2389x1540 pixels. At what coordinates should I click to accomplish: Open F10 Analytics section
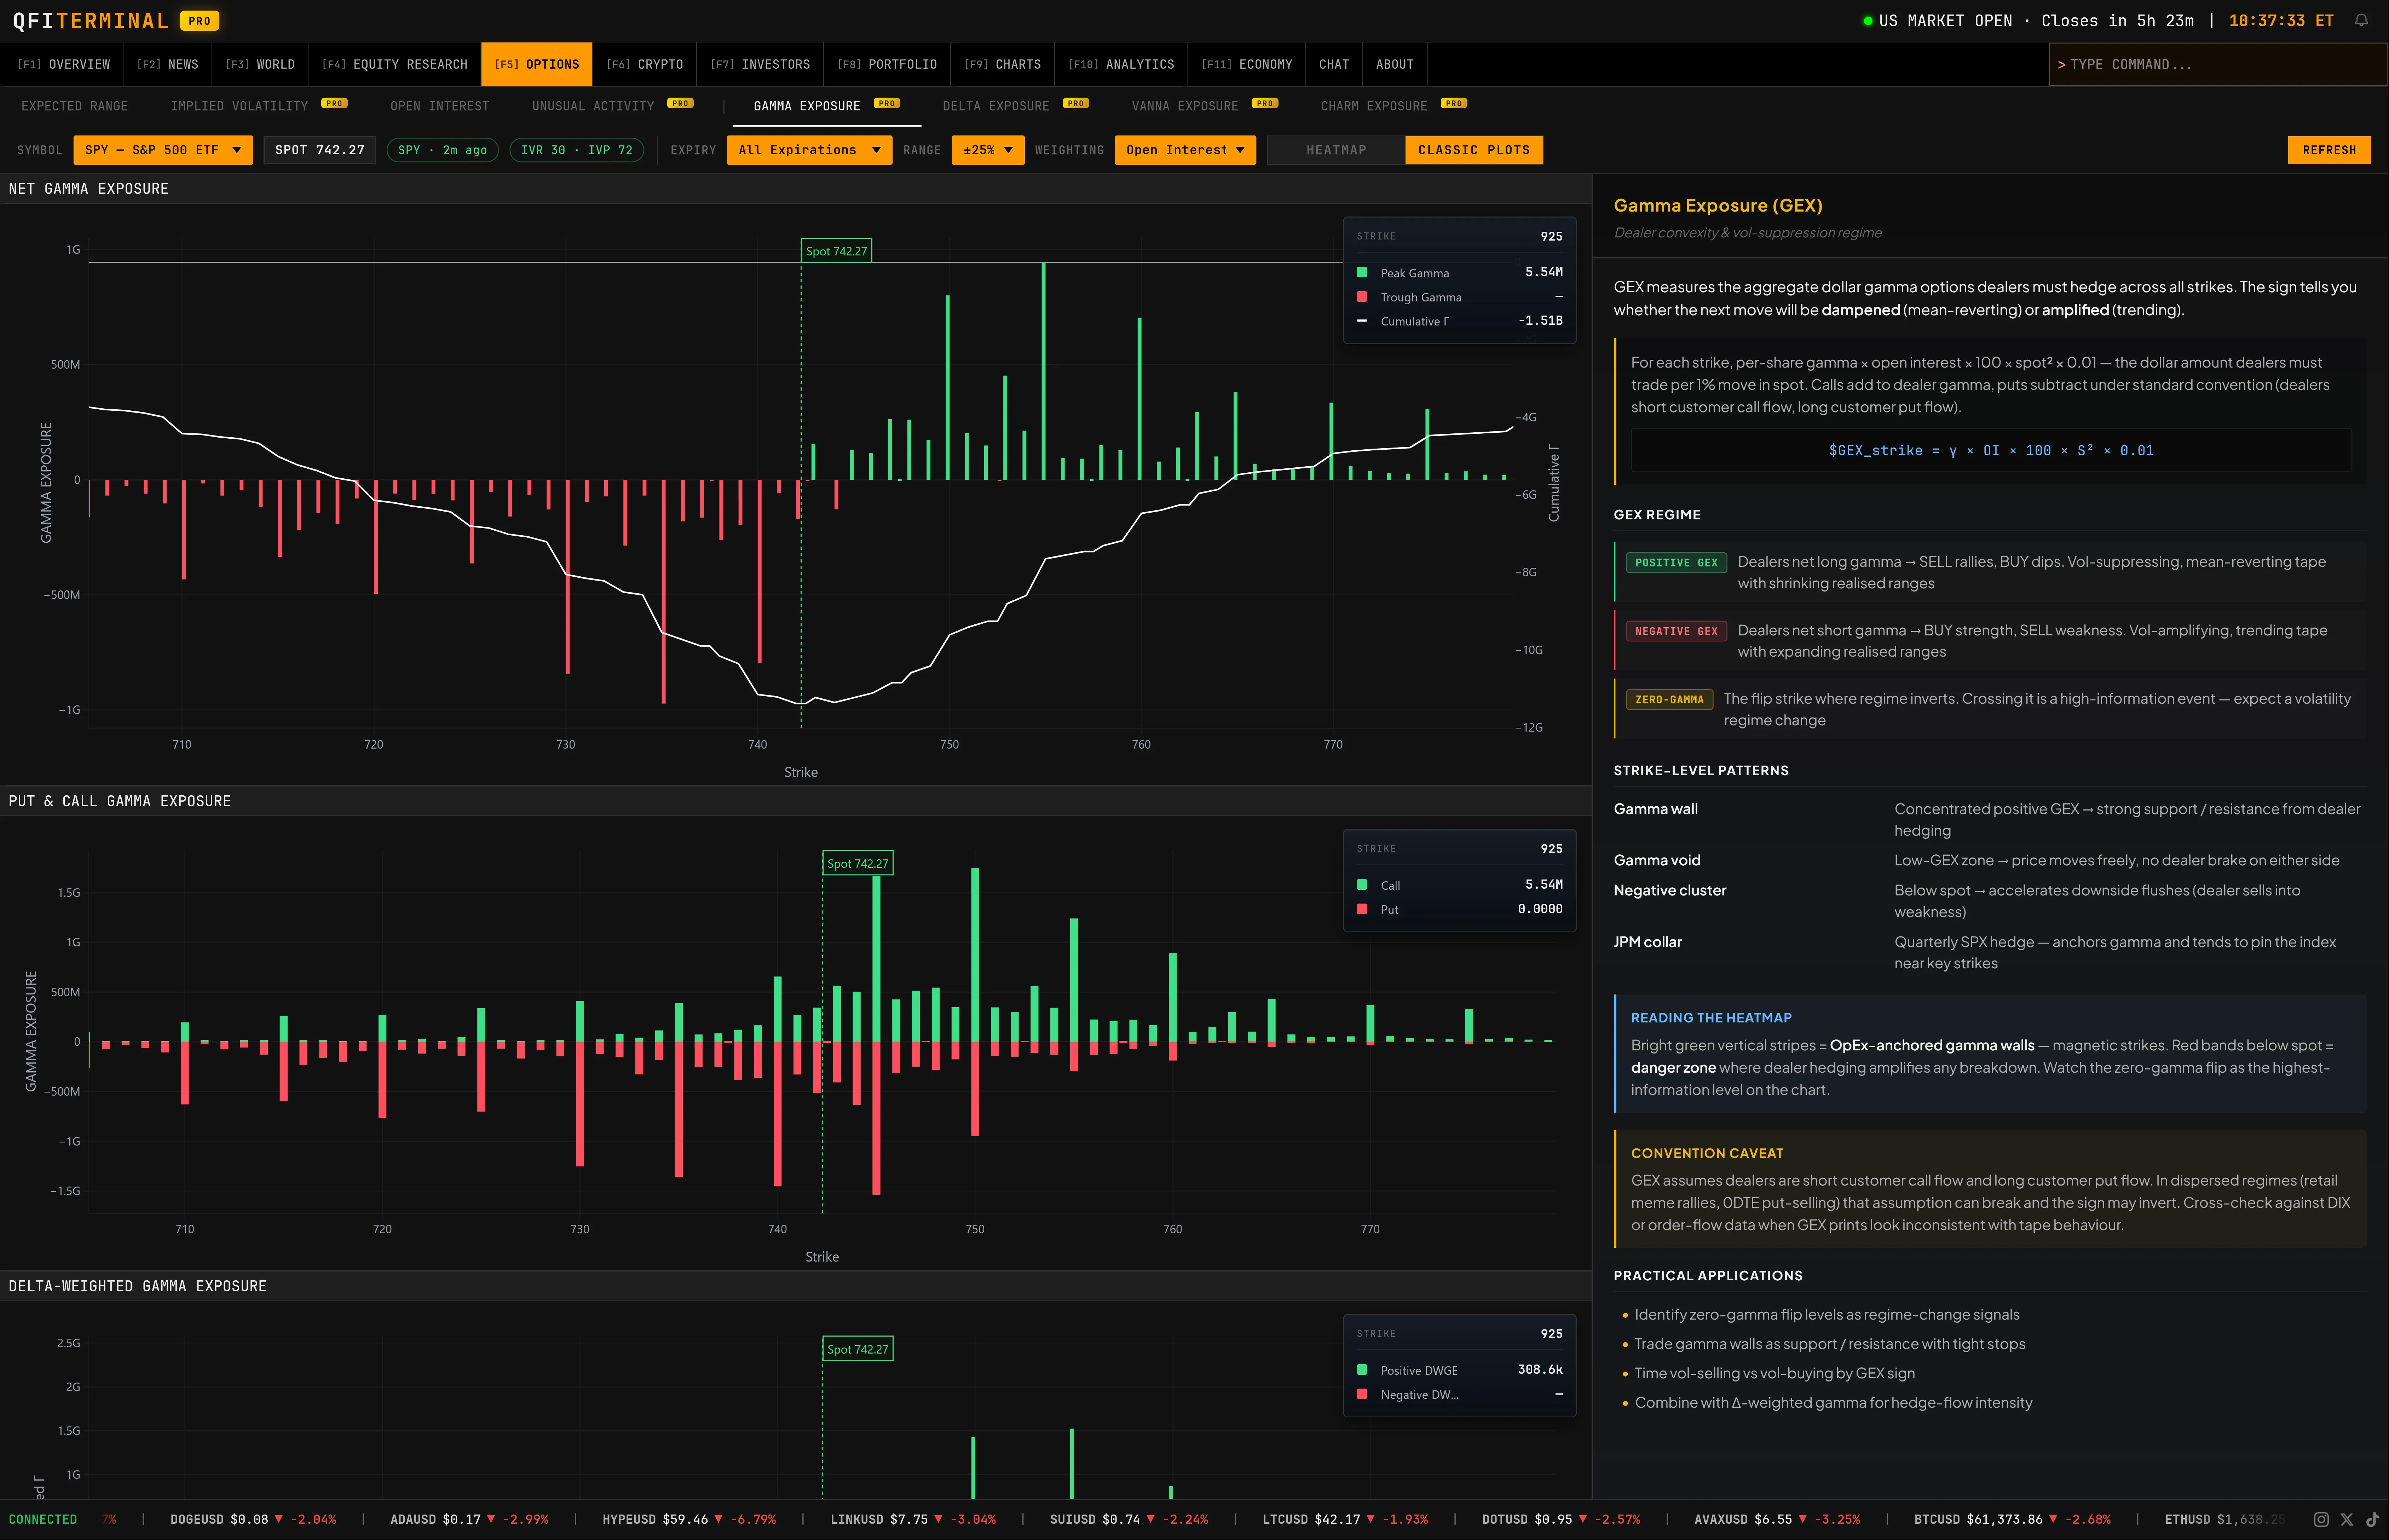(x=1121, y=64)
